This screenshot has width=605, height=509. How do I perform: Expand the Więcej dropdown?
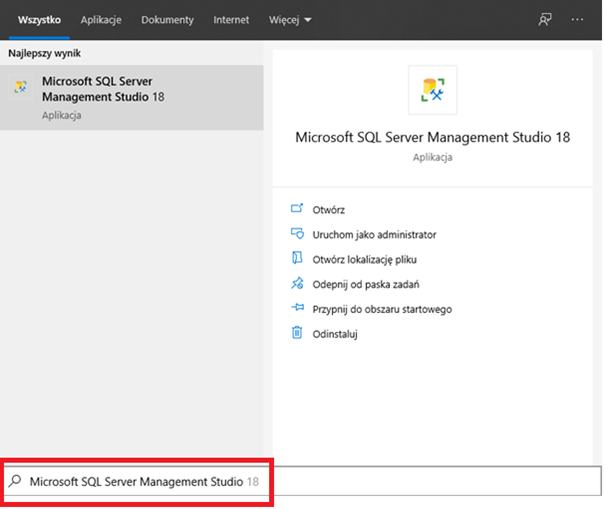coord(290,20)
